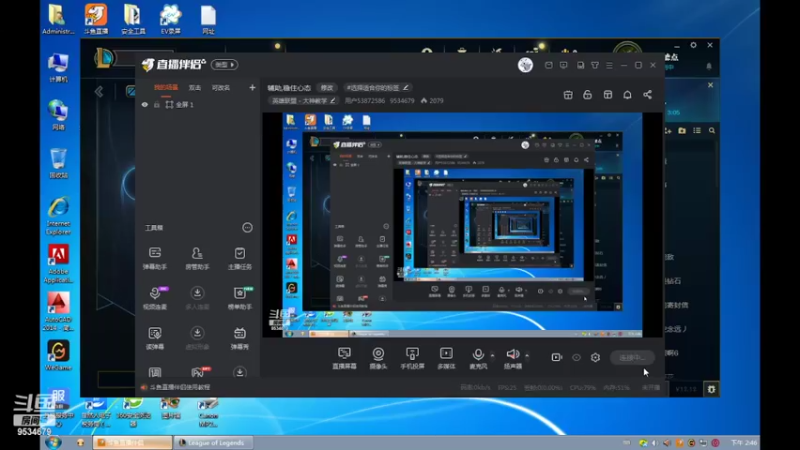
Task: Open the 房管助手 room manager tool
Action: pyautogui.click(x=197, y=258)
